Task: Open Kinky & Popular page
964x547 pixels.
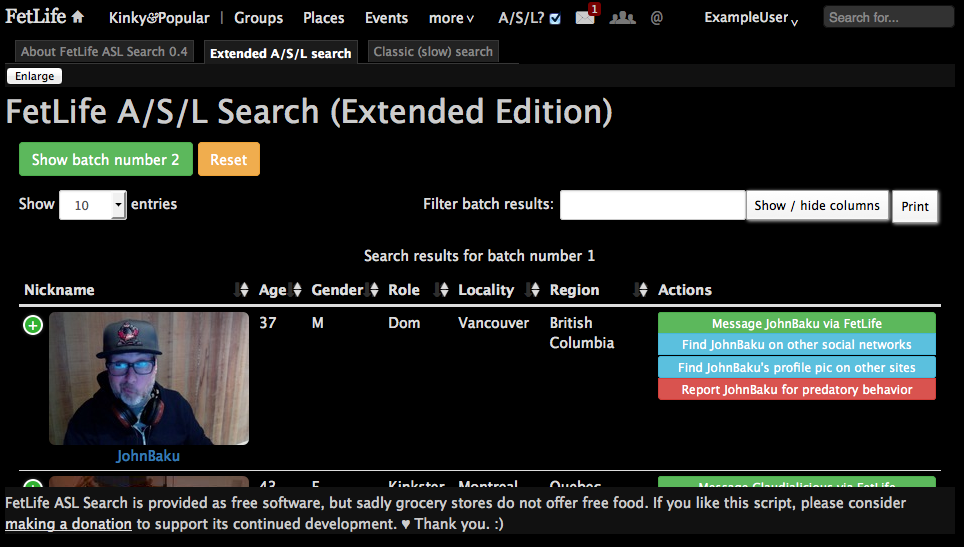Action: click(159, 18)
